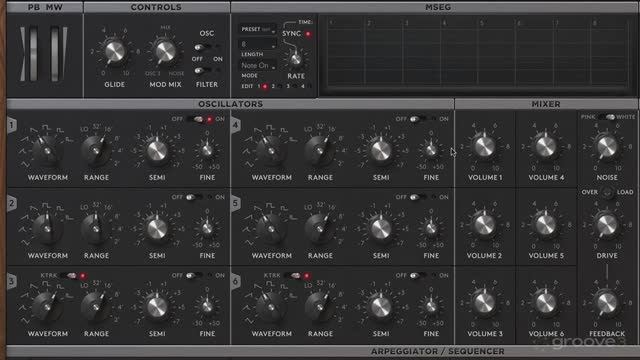Image resolution: width=640 pixels, height=360 pixels.
Task: Open the MSEG Length dropdown
Action: click(257, 44)
